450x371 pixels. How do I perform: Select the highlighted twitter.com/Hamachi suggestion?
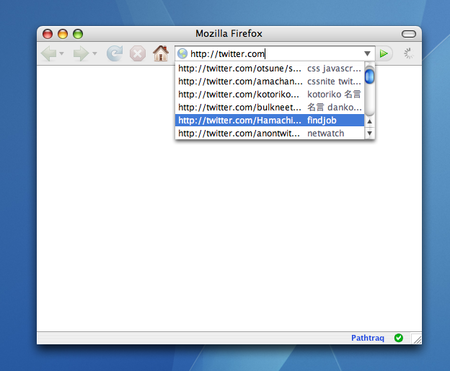tap(270, 120)
